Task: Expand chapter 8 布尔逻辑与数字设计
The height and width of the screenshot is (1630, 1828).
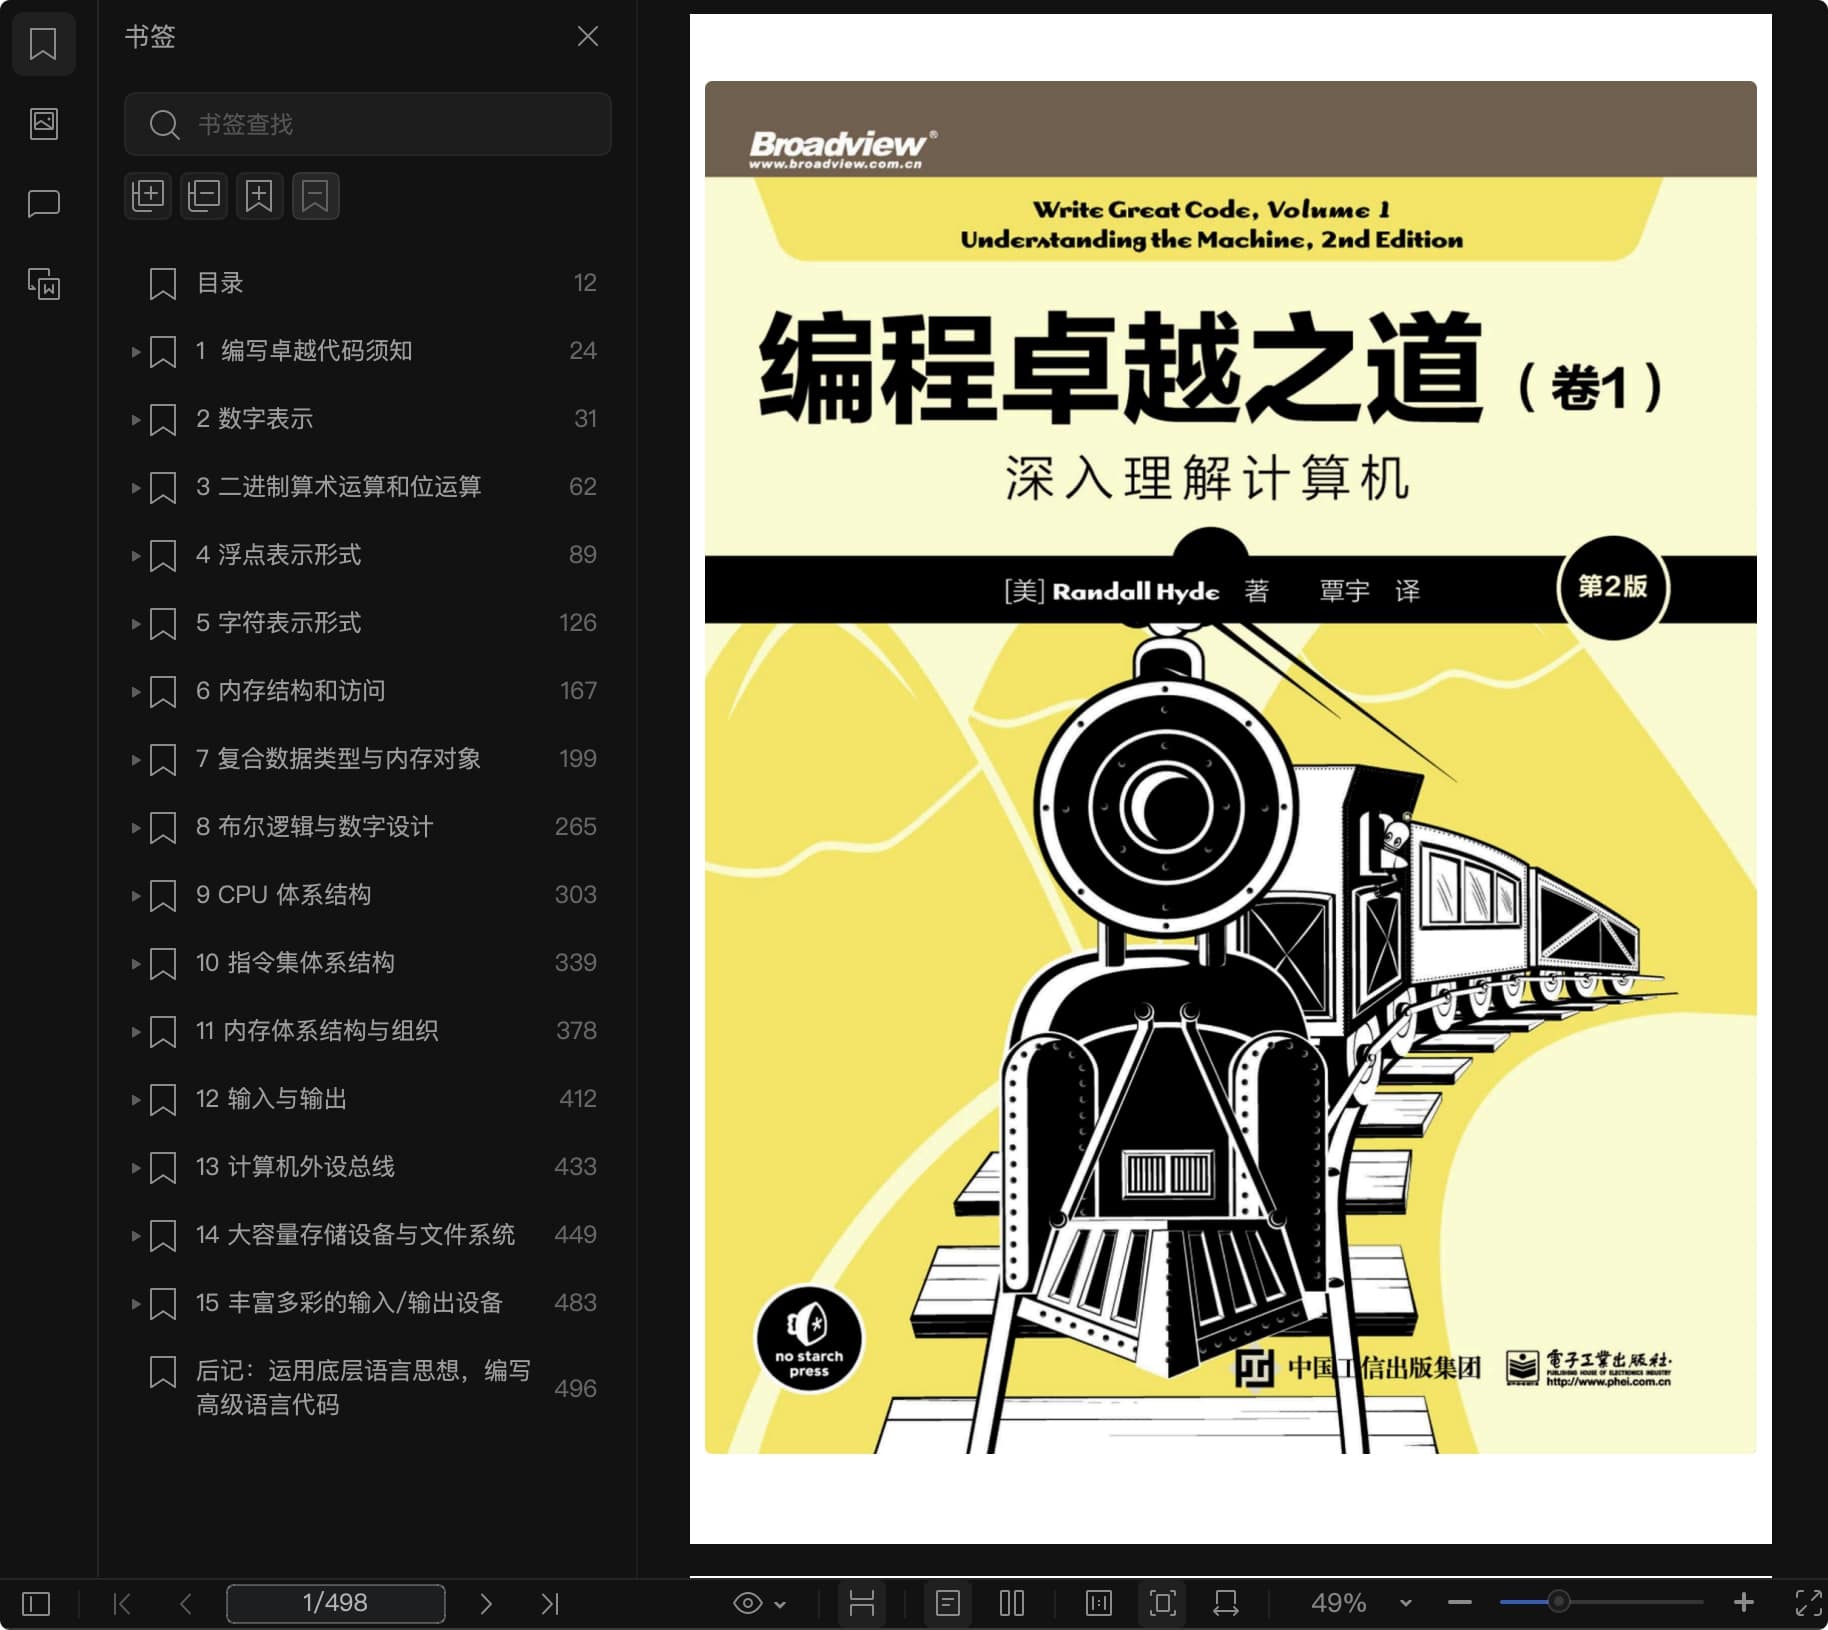Action: [x=135, y=827]
